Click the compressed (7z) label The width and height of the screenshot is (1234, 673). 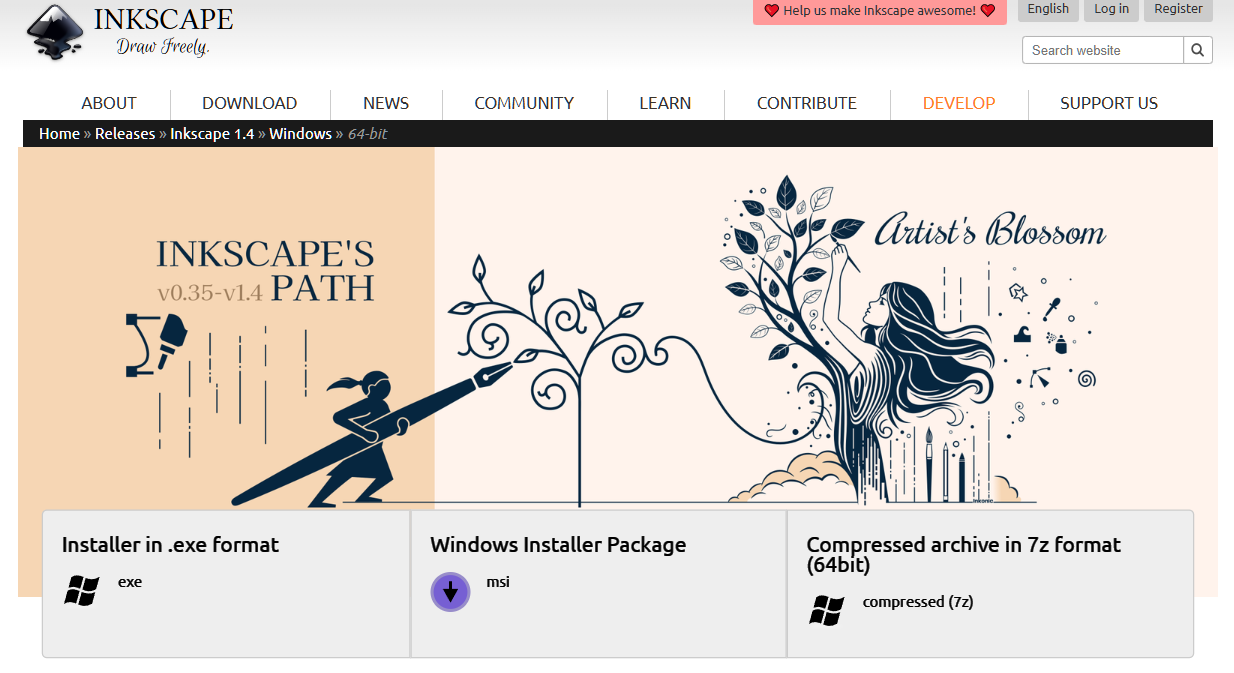[918, 602]
